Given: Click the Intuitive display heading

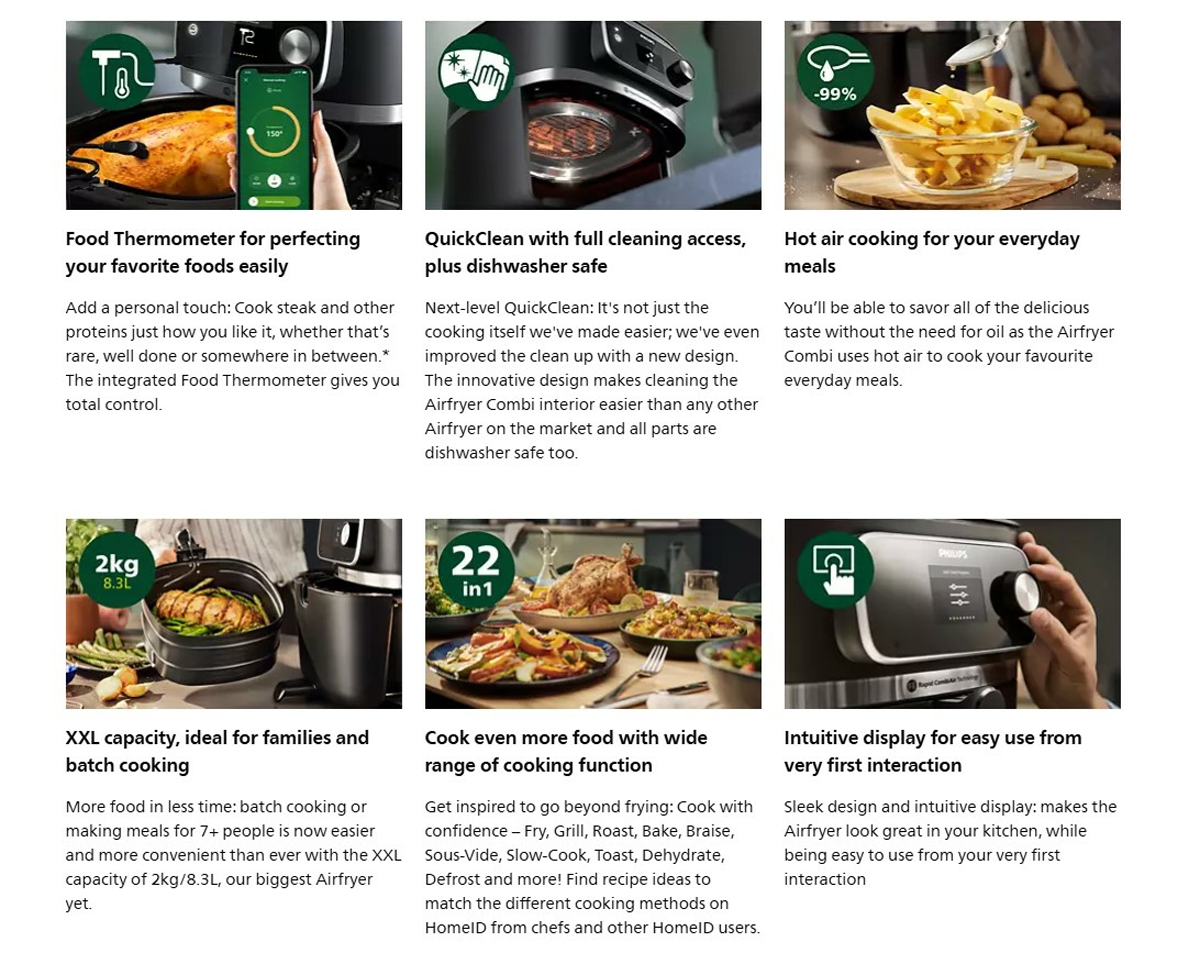Looking at the screenshot, I should point(933,751).
